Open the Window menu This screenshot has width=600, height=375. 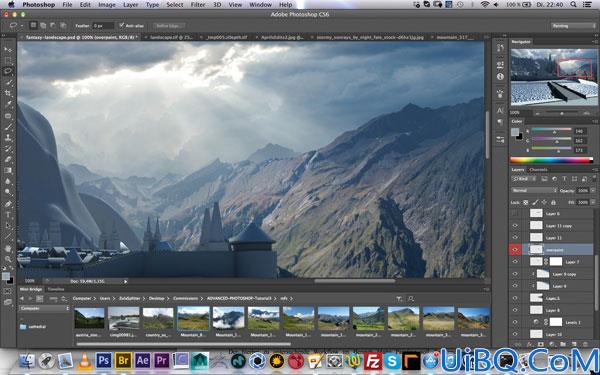pos(260,5)
